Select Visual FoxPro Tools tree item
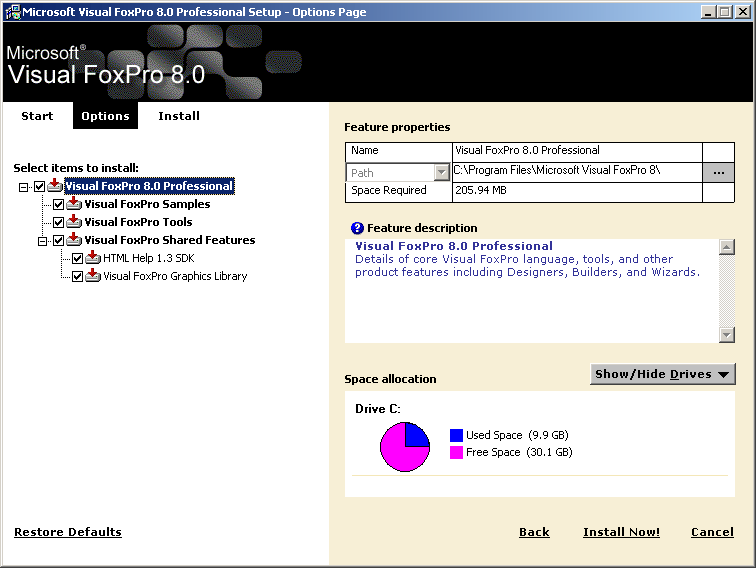Viewport: 756px width, 568px height. coord(138,222)
